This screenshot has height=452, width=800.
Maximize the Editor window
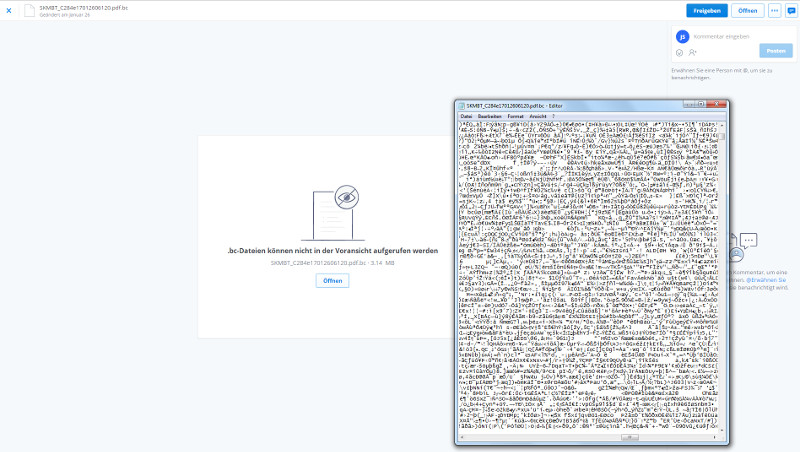(x=701, y=104)
